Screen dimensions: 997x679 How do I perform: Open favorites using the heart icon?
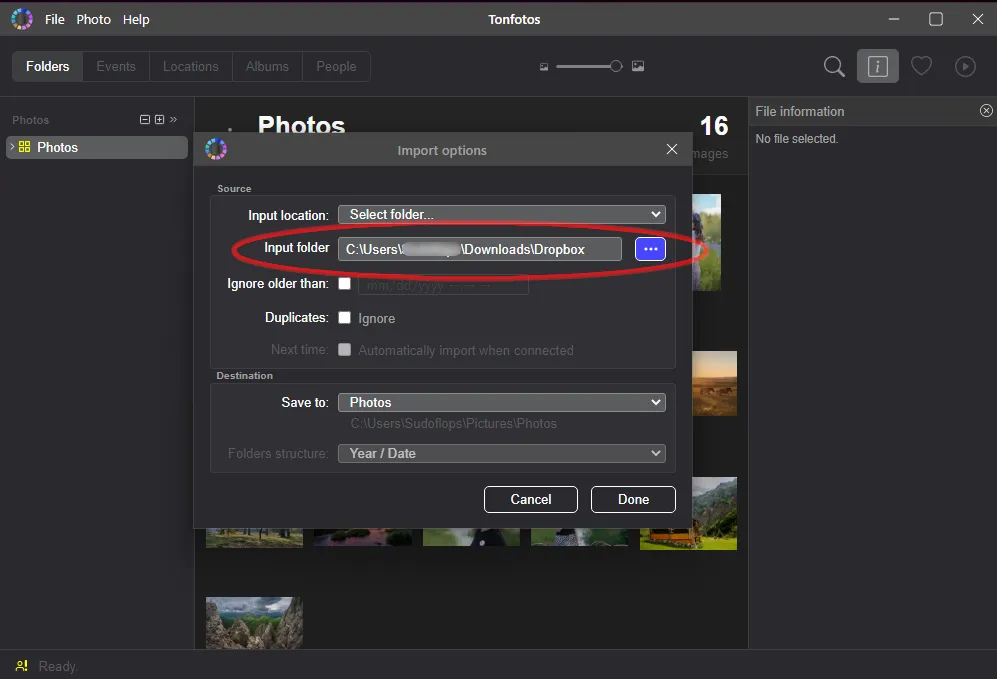pyautogui.click(x=921, y=66)
